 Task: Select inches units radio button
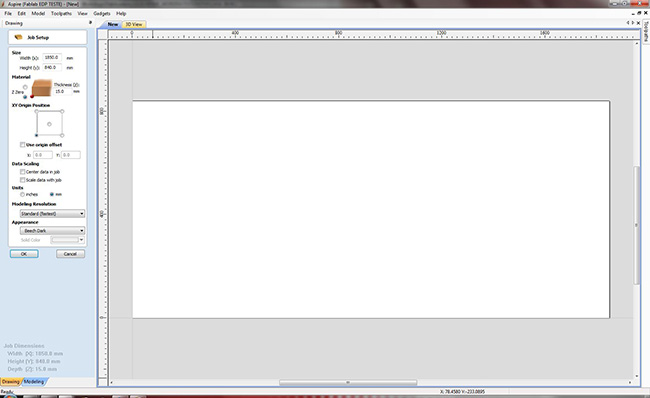tap(22, 194)
